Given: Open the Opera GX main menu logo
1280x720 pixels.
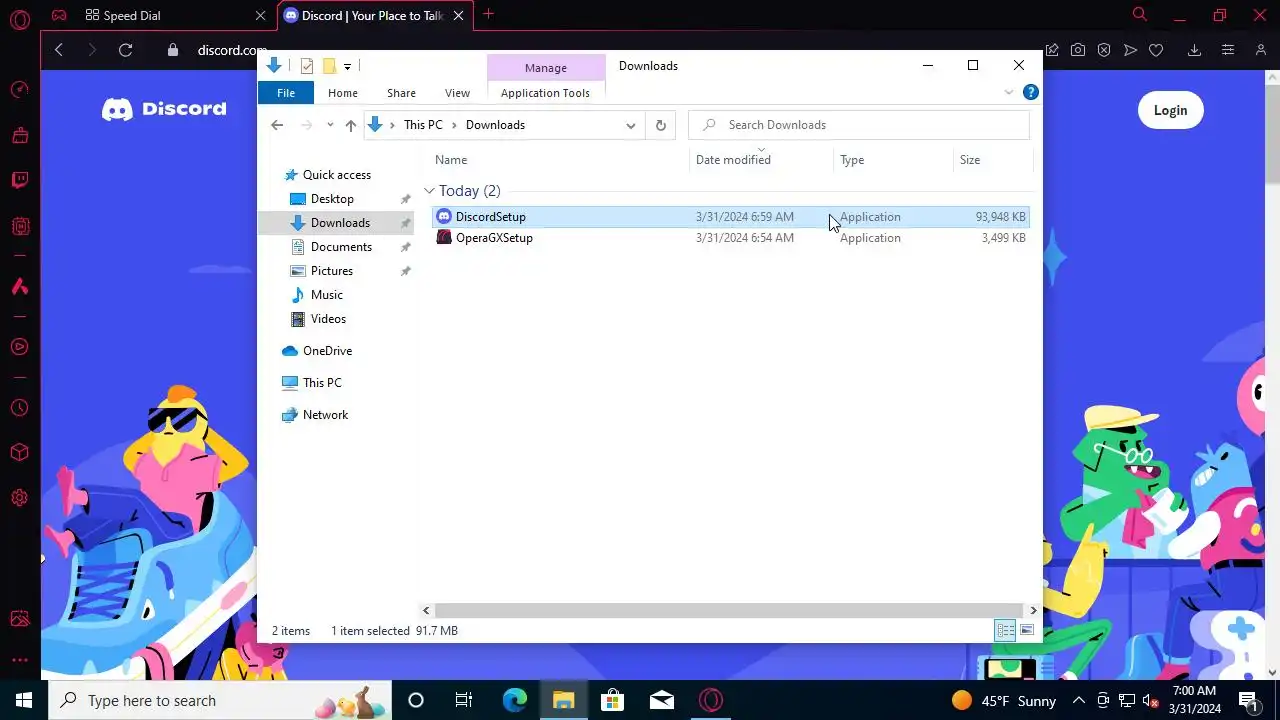Looking at the screenshot, I should pyautogui.click(x=20, y=19).
